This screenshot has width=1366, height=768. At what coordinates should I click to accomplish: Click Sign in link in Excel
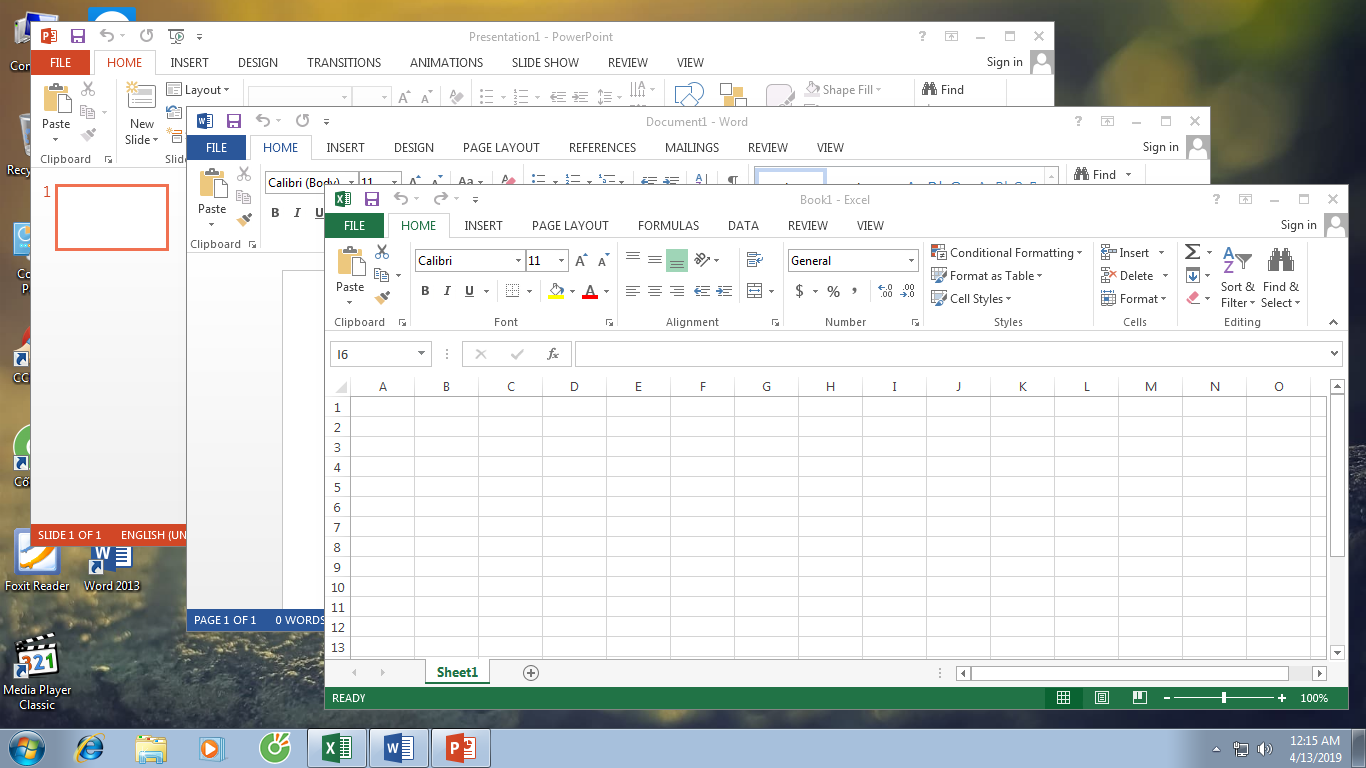pos(1298,225)
